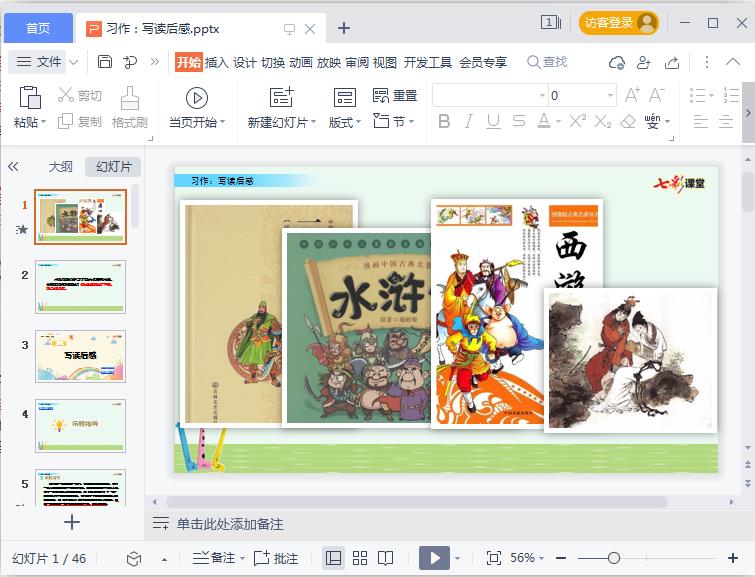755x577 pixels.
Task: Align text left icon
Action: pyautogui.click(x=701, y=121)
